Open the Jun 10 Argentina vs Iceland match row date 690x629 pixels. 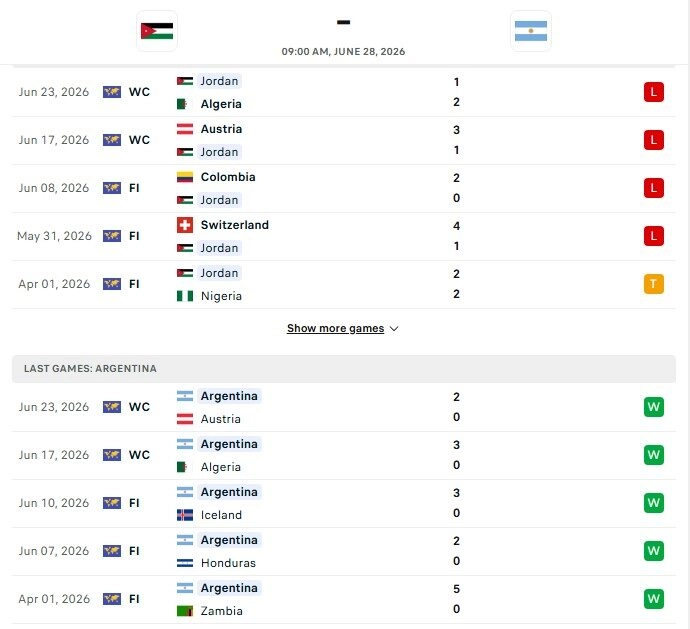(x=54, y=503)
